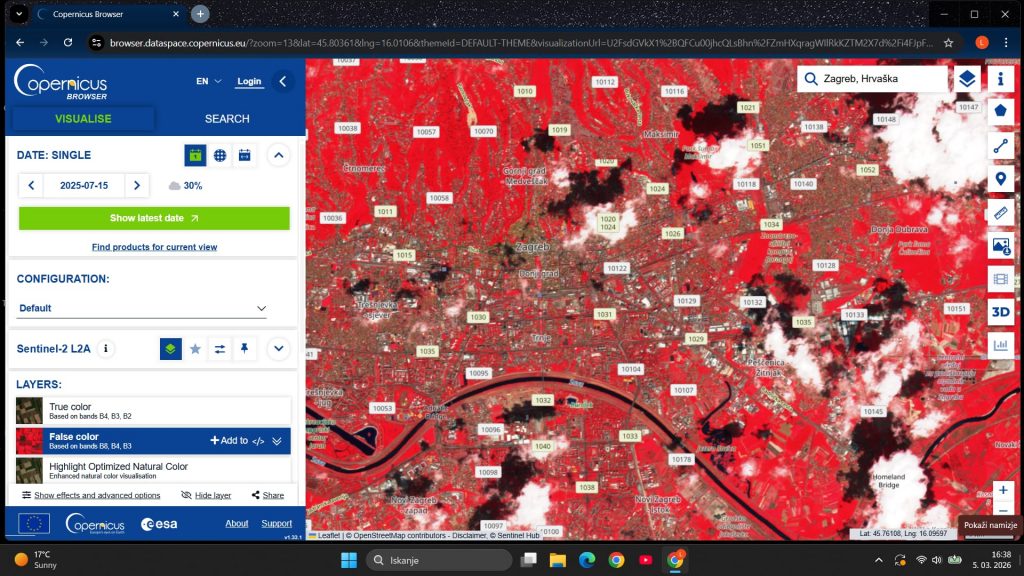Image resolution: width=1024 pixels, height=576 pixels.
Task: Open Find products for current view link
Action: pyautogui.click(x=154, y=247)
